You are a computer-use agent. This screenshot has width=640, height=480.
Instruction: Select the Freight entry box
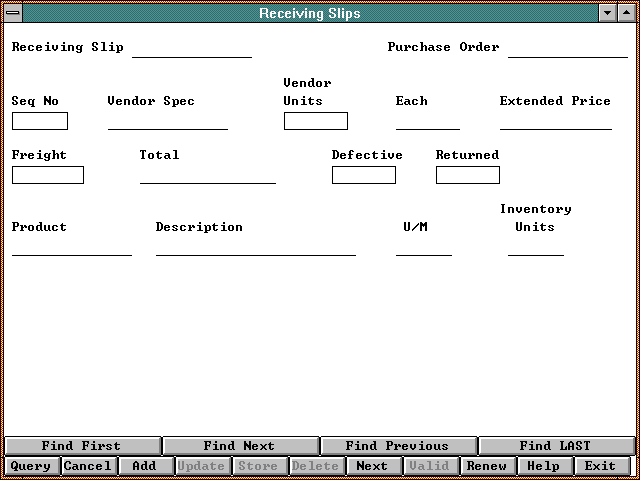tap(48, 175)
